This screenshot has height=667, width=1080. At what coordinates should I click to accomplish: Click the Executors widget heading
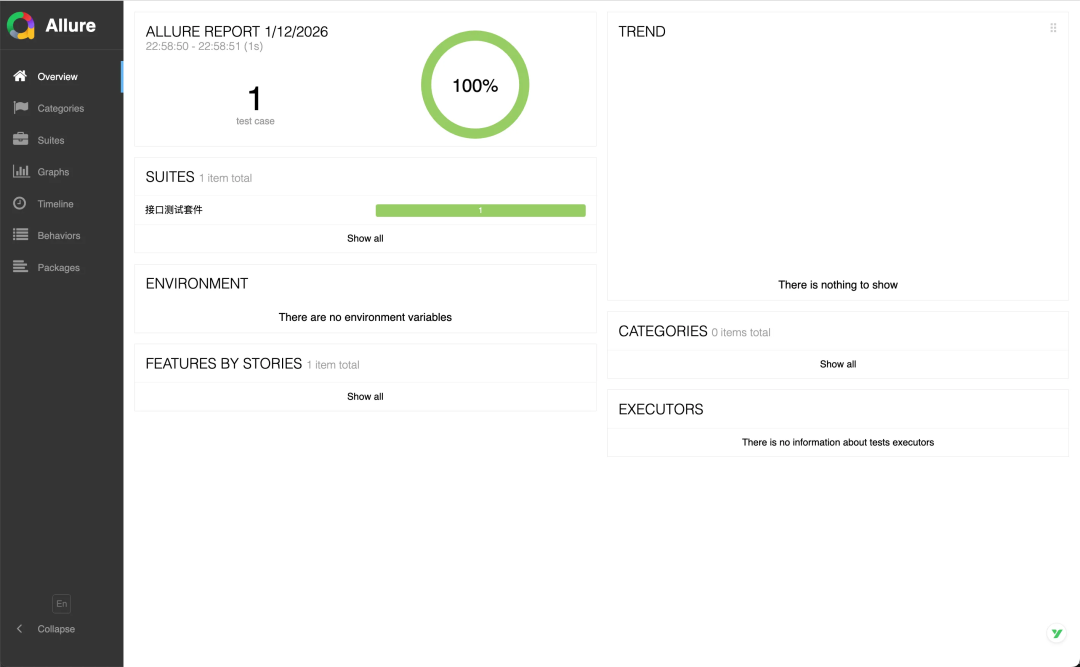pyautogui.click(x=661, y=409)
